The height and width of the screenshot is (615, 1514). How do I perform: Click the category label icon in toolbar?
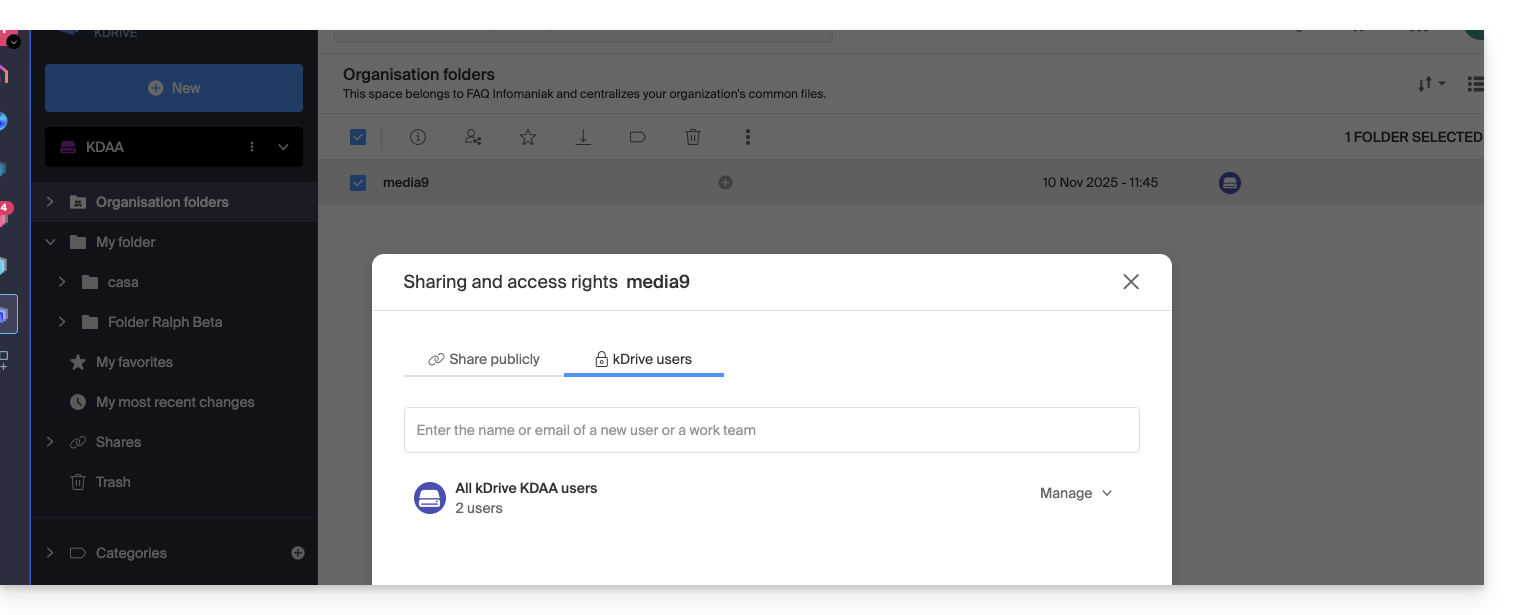click(x=638, y=137)
